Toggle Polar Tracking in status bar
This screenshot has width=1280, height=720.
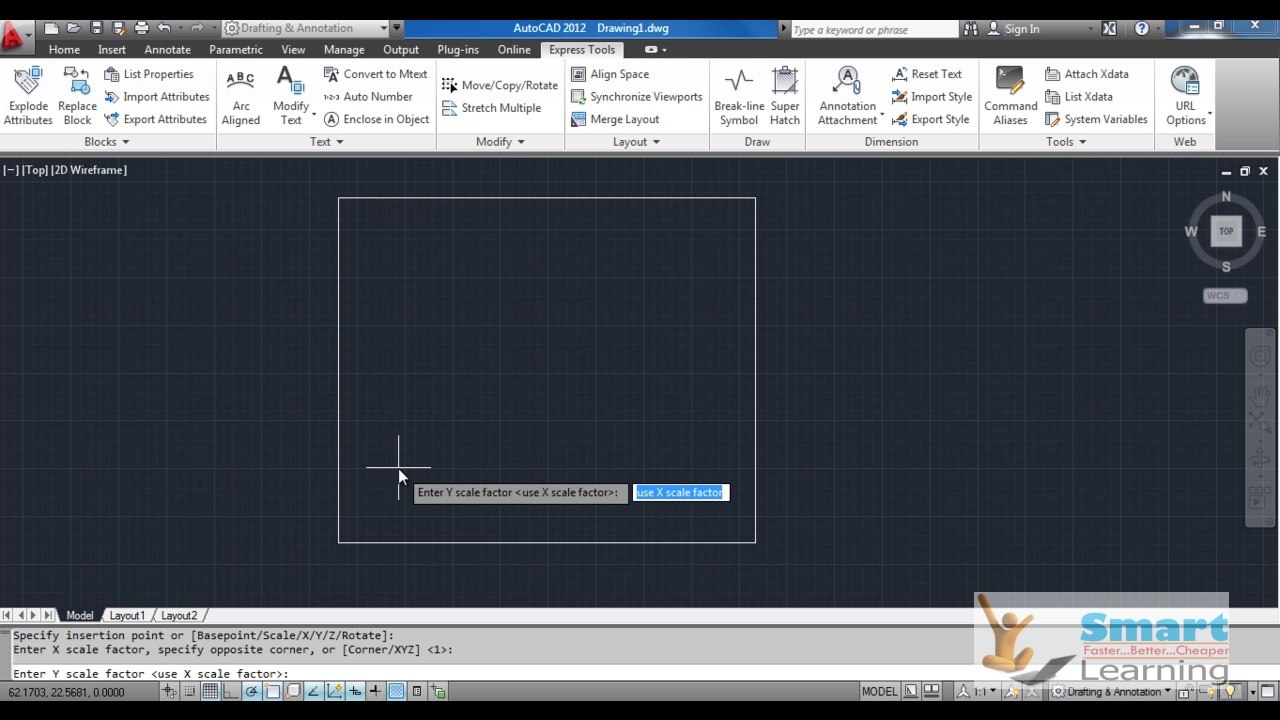[x=251, y=691]
